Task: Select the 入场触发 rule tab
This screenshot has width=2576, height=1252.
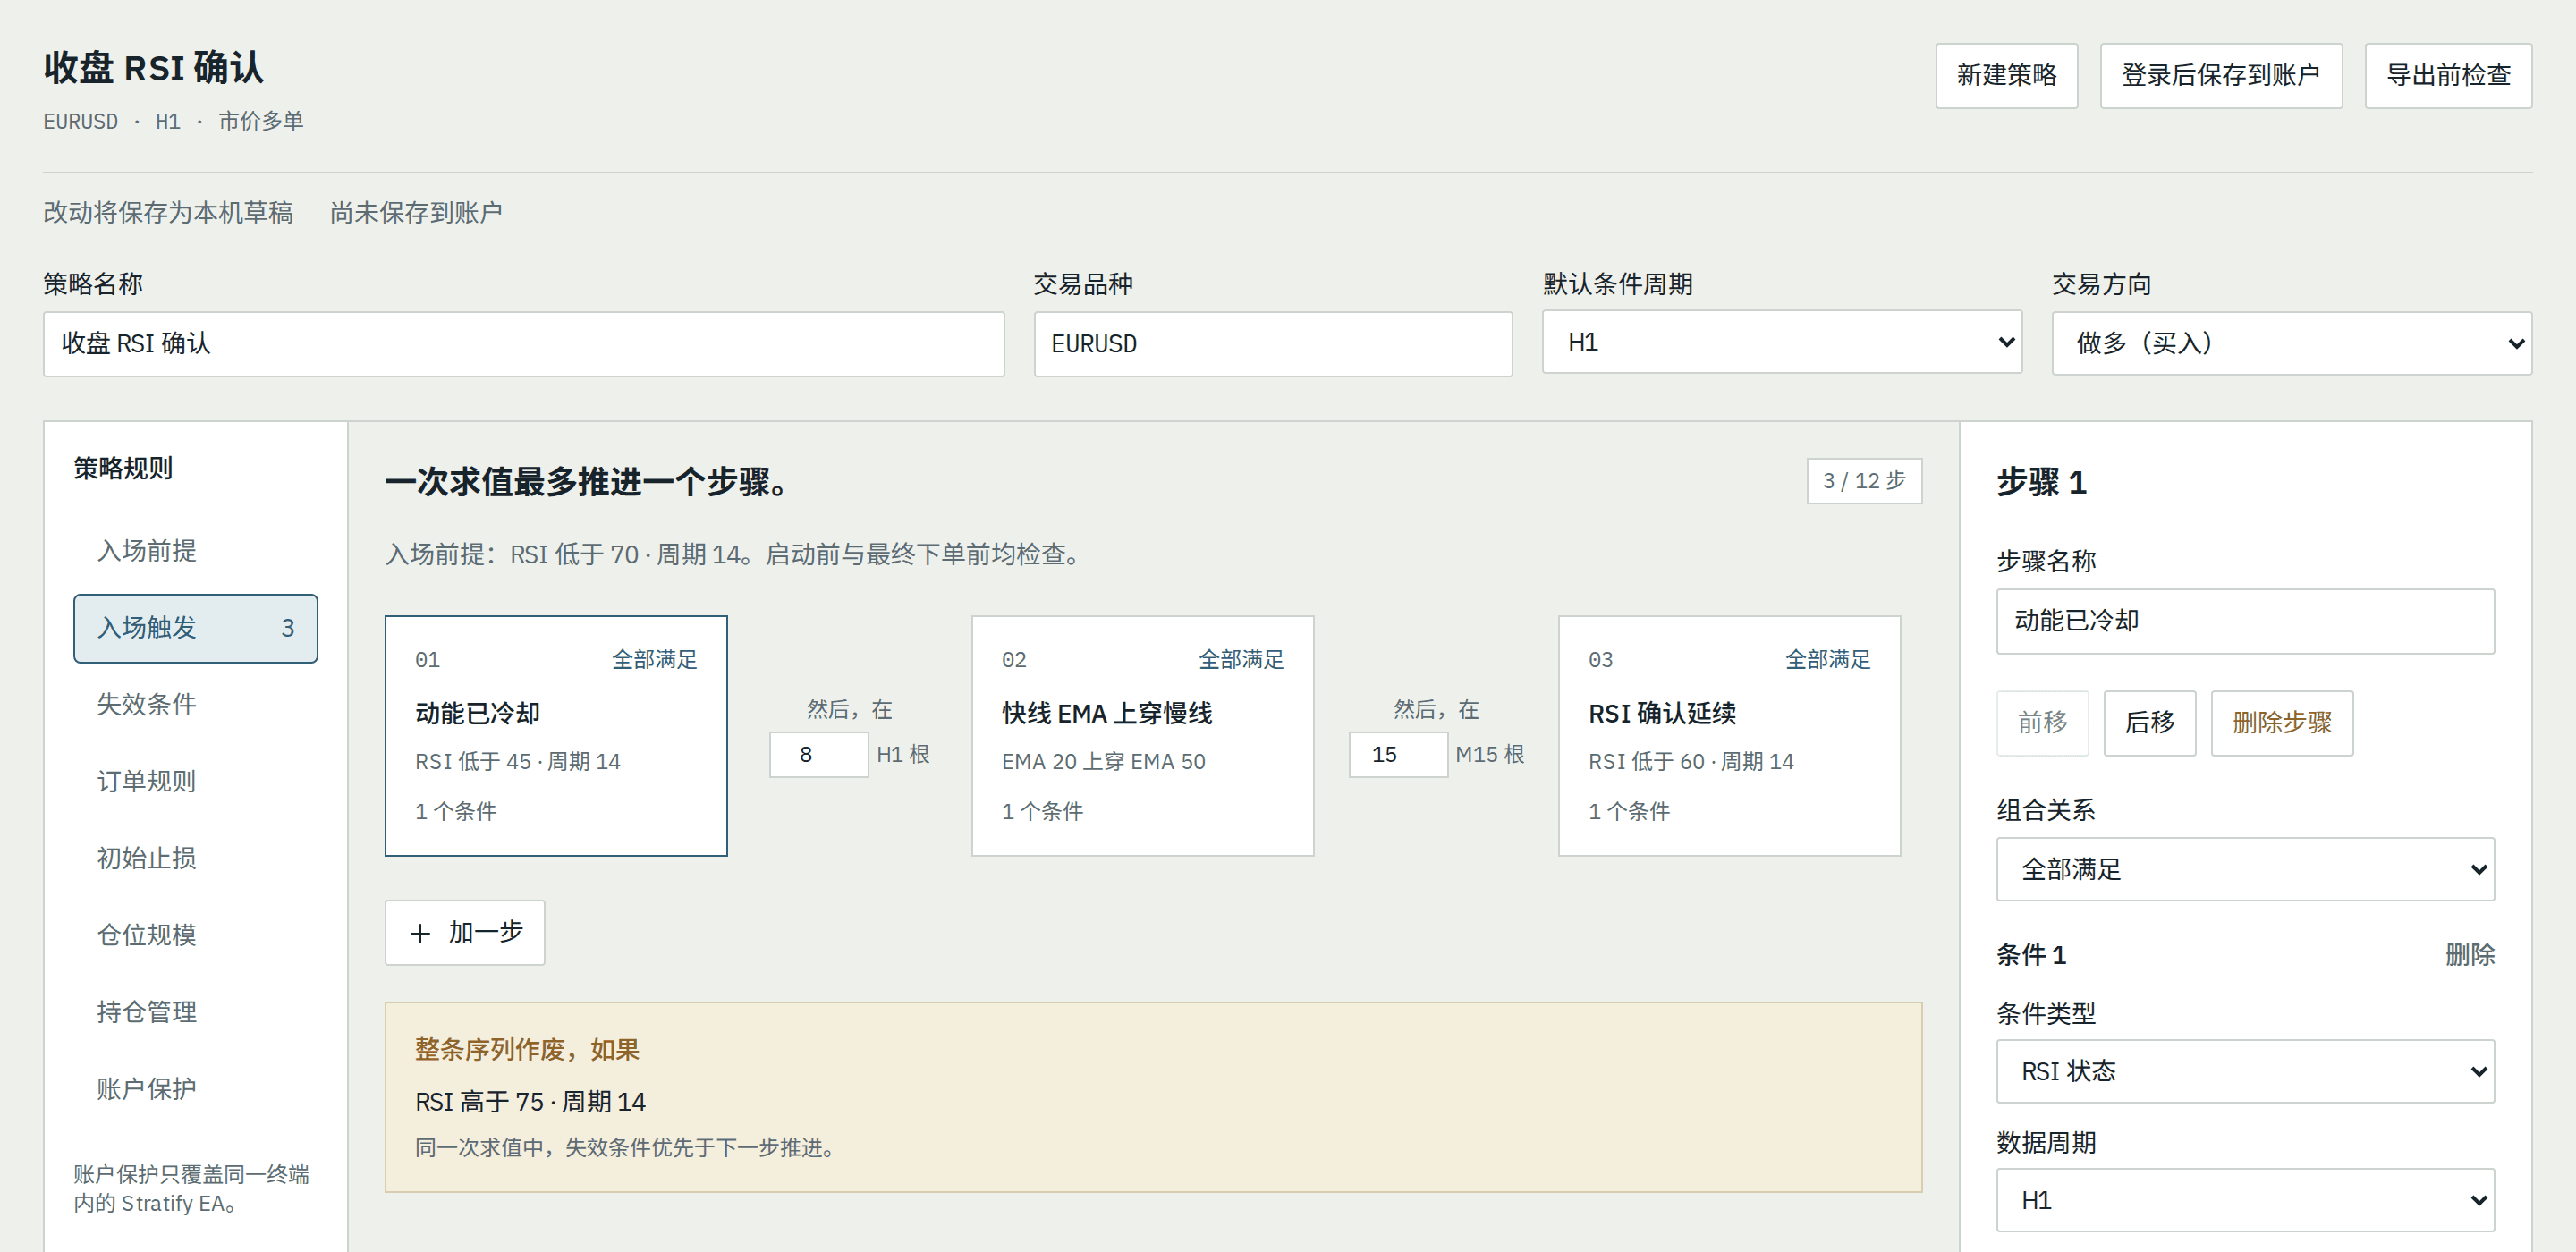Action: (195, 628)
